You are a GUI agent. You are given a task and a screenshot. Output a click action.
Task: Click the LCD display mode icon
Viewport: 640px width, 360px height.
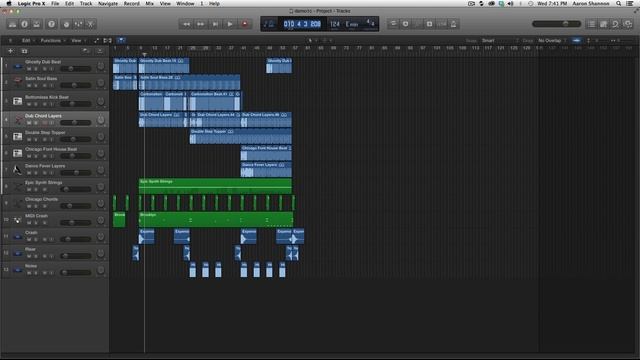click(x=269, y=24)
